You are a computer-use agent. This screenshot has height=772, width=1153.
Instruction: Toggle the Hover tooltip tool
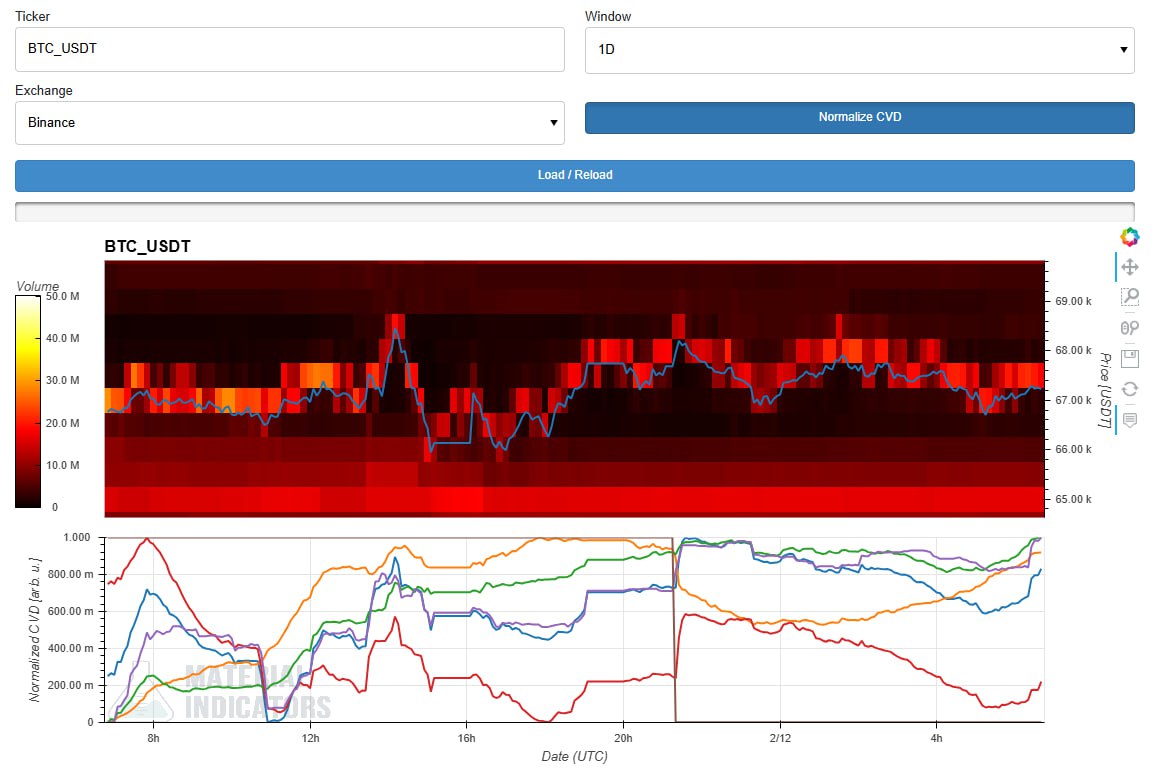pos(1129,420)
